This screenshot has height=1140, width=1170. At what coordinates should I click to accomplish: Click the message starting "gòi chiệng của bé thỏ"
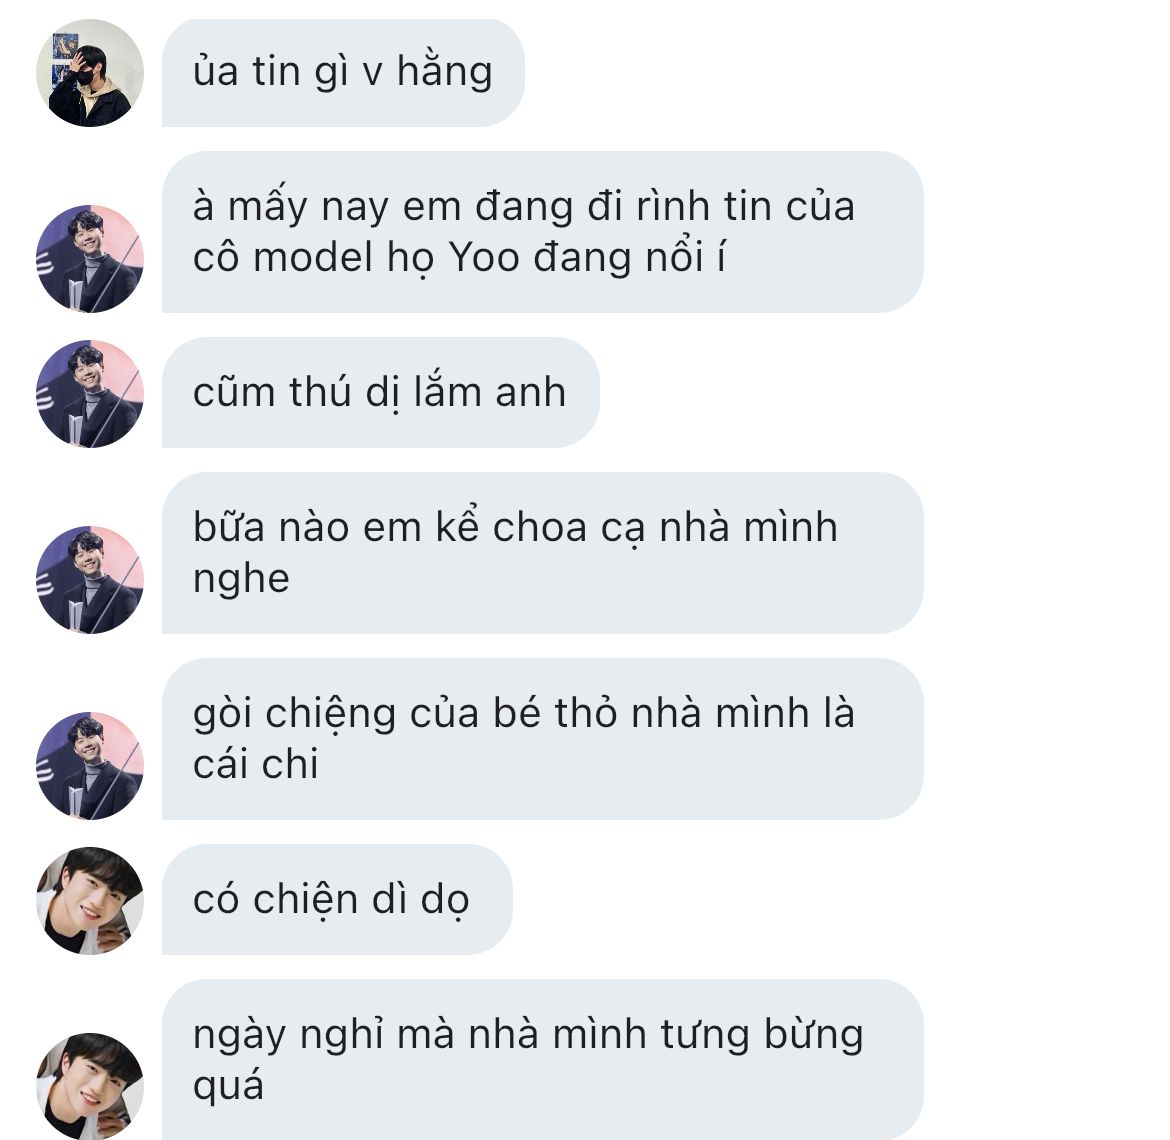(x=542, y=739)
